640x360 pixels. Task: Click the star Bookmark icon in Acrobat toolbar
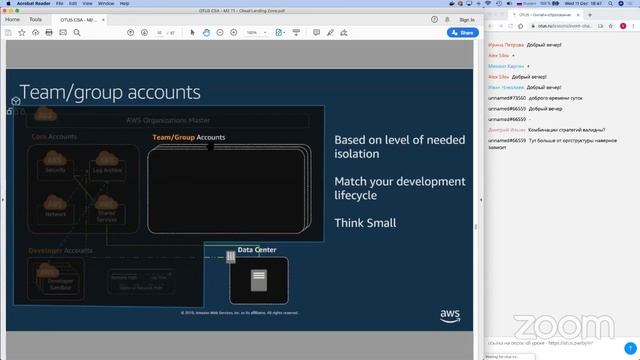22,33
